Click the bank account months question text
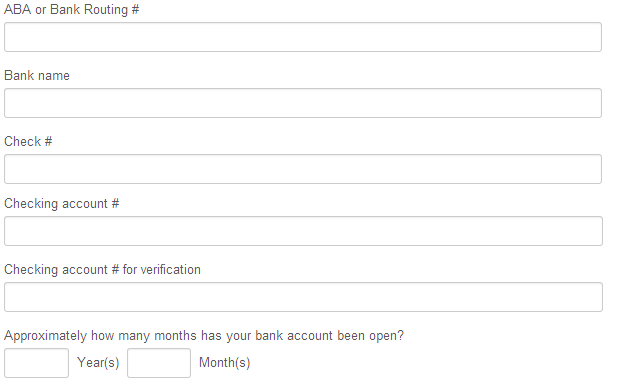The width and height of the screenshot is (618, 386). 204,336
